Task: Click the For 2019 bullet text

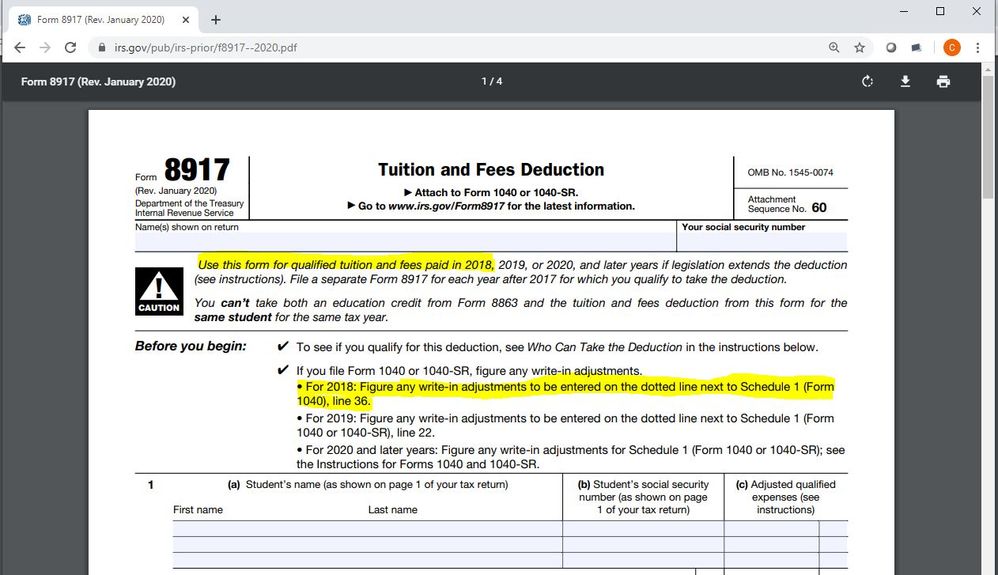Action: [565, 425]
